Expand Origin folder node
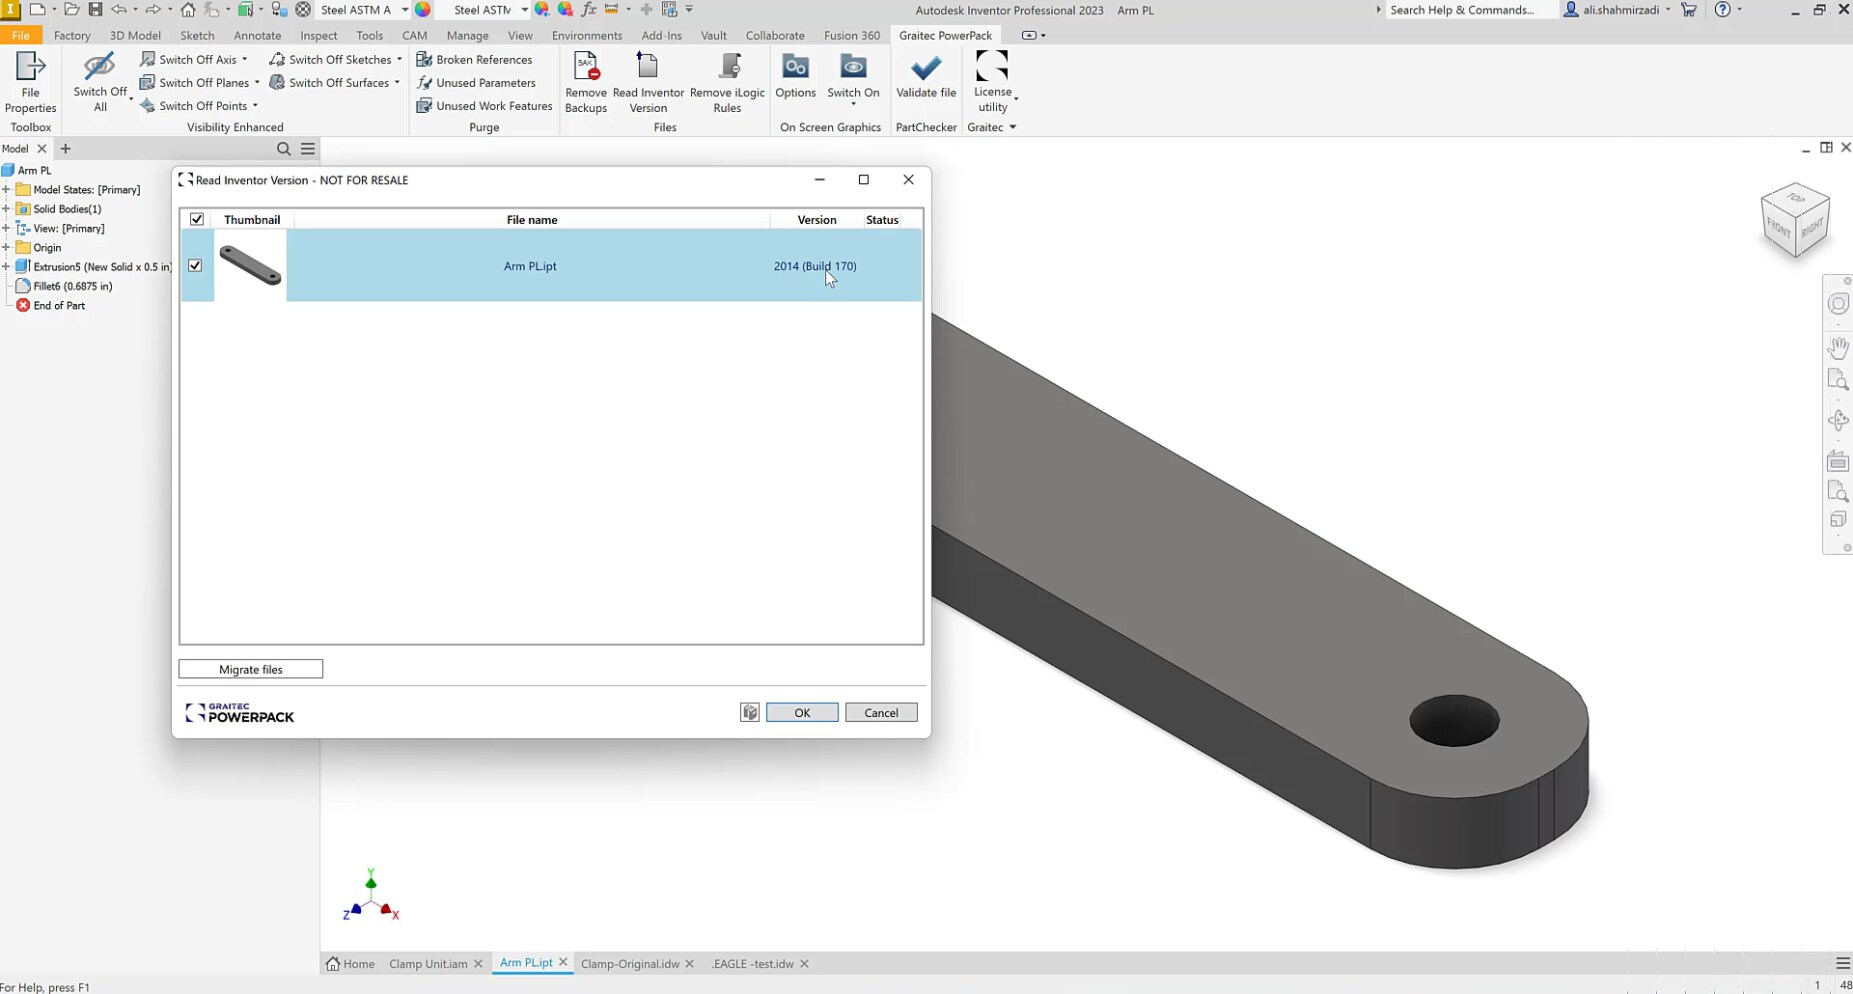The height and width of the screenshot is (994, 1853). (x=6, y=247)
